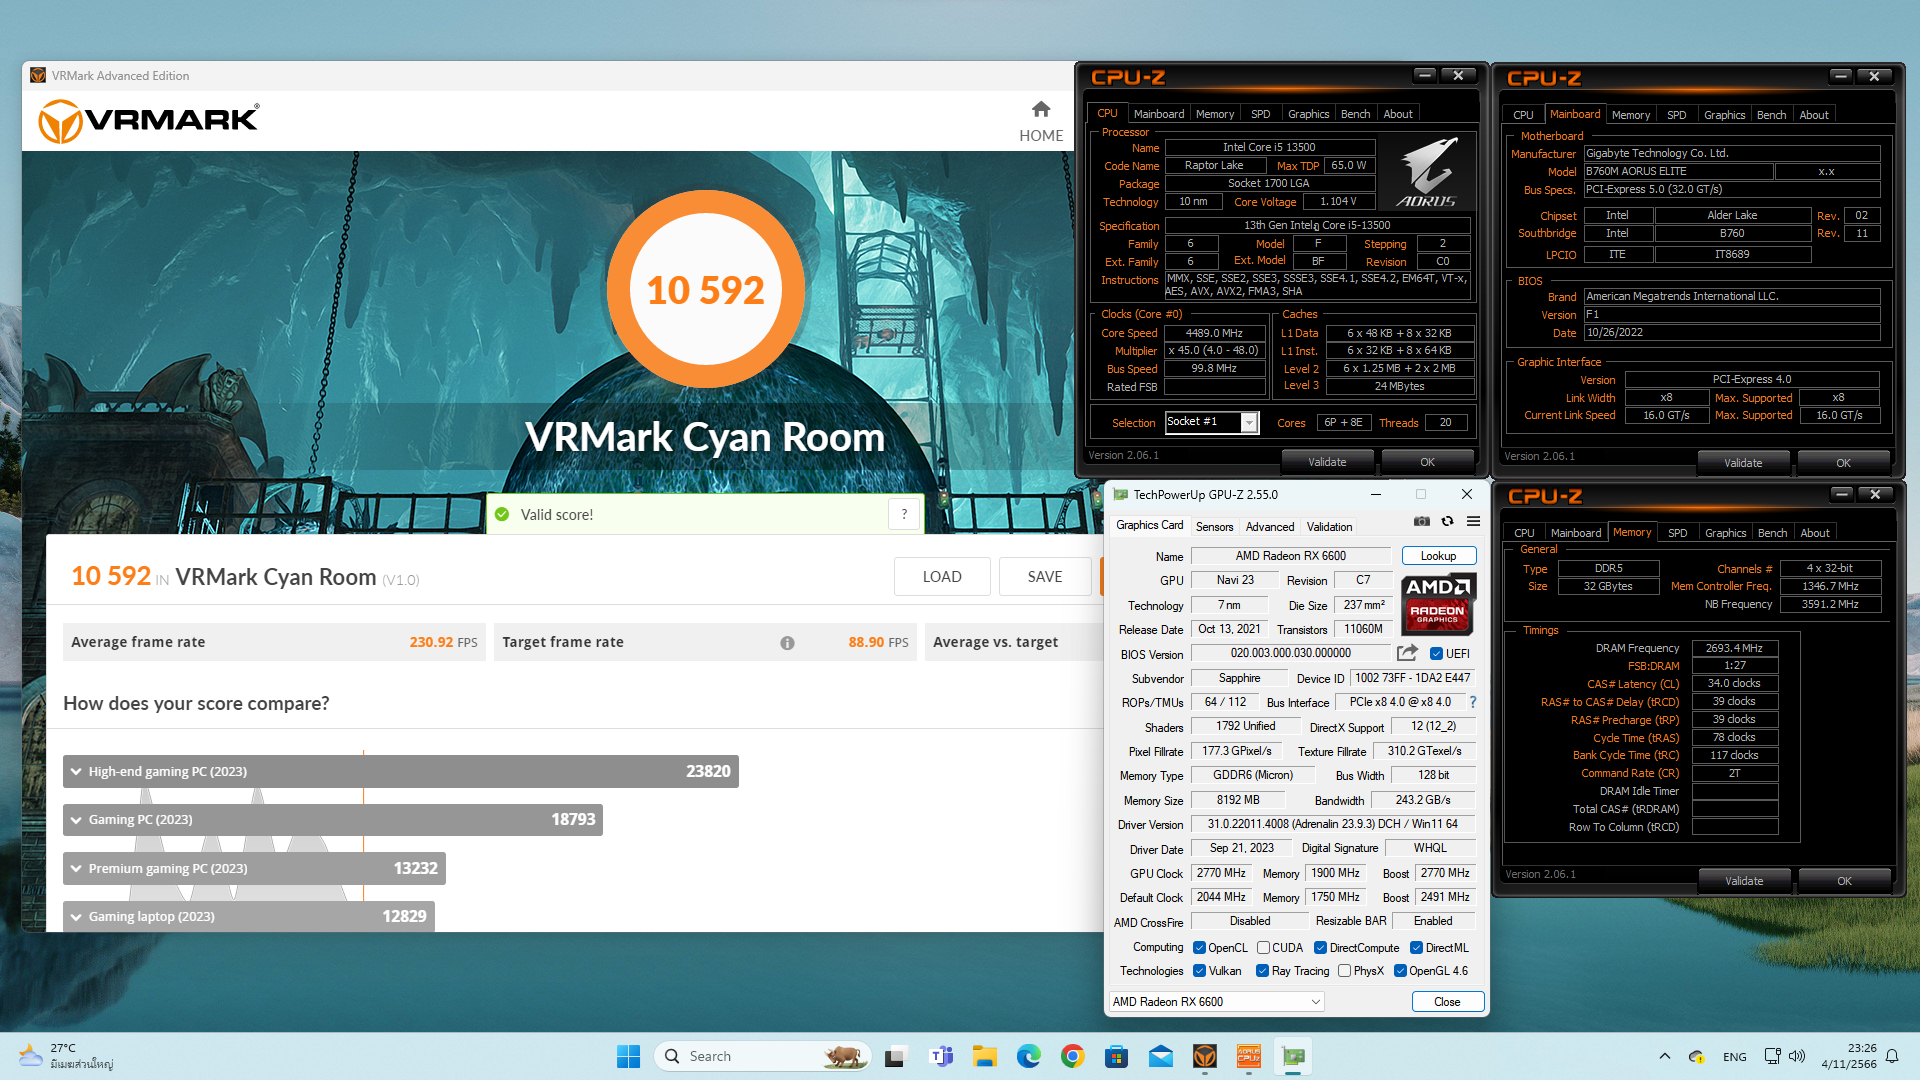1920x1080 pixels.
Task: Show hidden system tray icons chevron
Action: [1664, 1056]
